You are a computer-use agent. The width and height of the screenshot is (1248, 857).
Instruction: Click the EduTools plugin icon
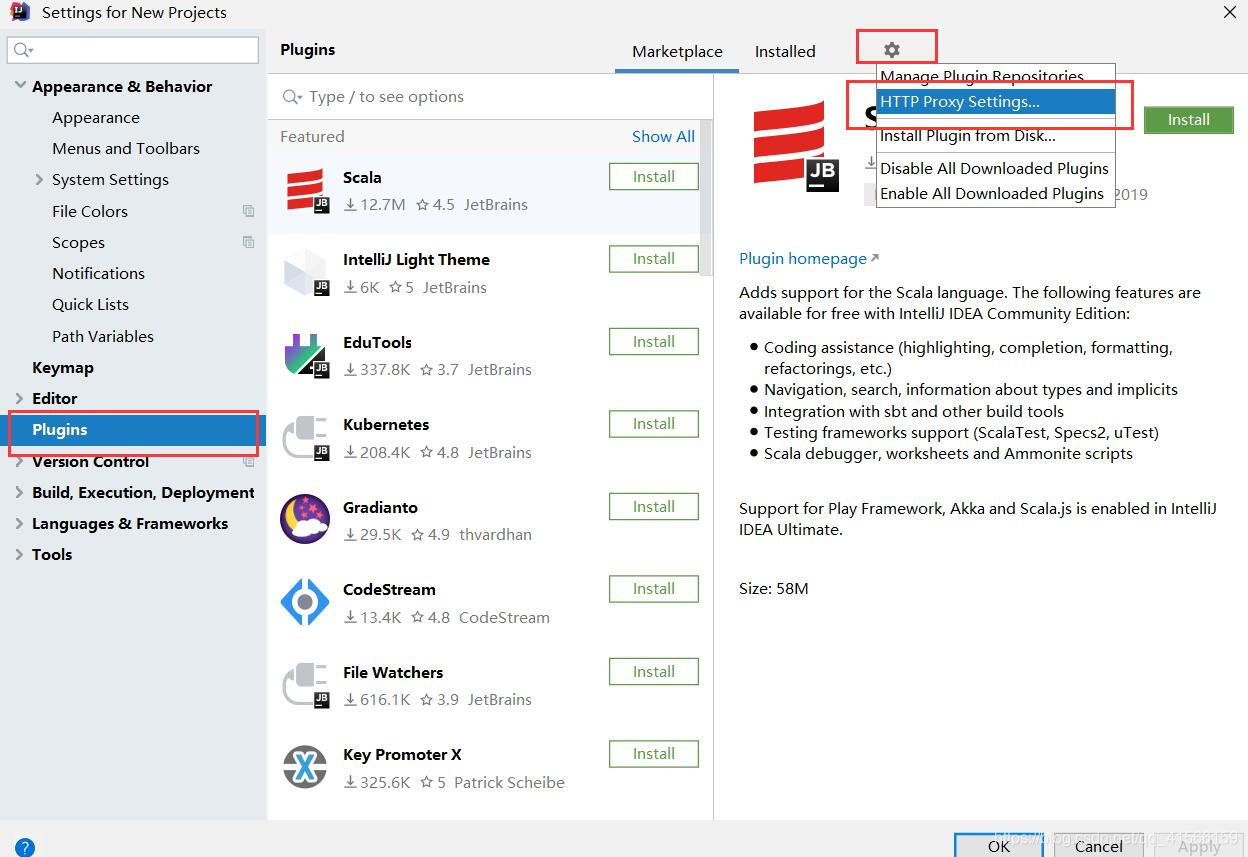[x=306, y=355]
